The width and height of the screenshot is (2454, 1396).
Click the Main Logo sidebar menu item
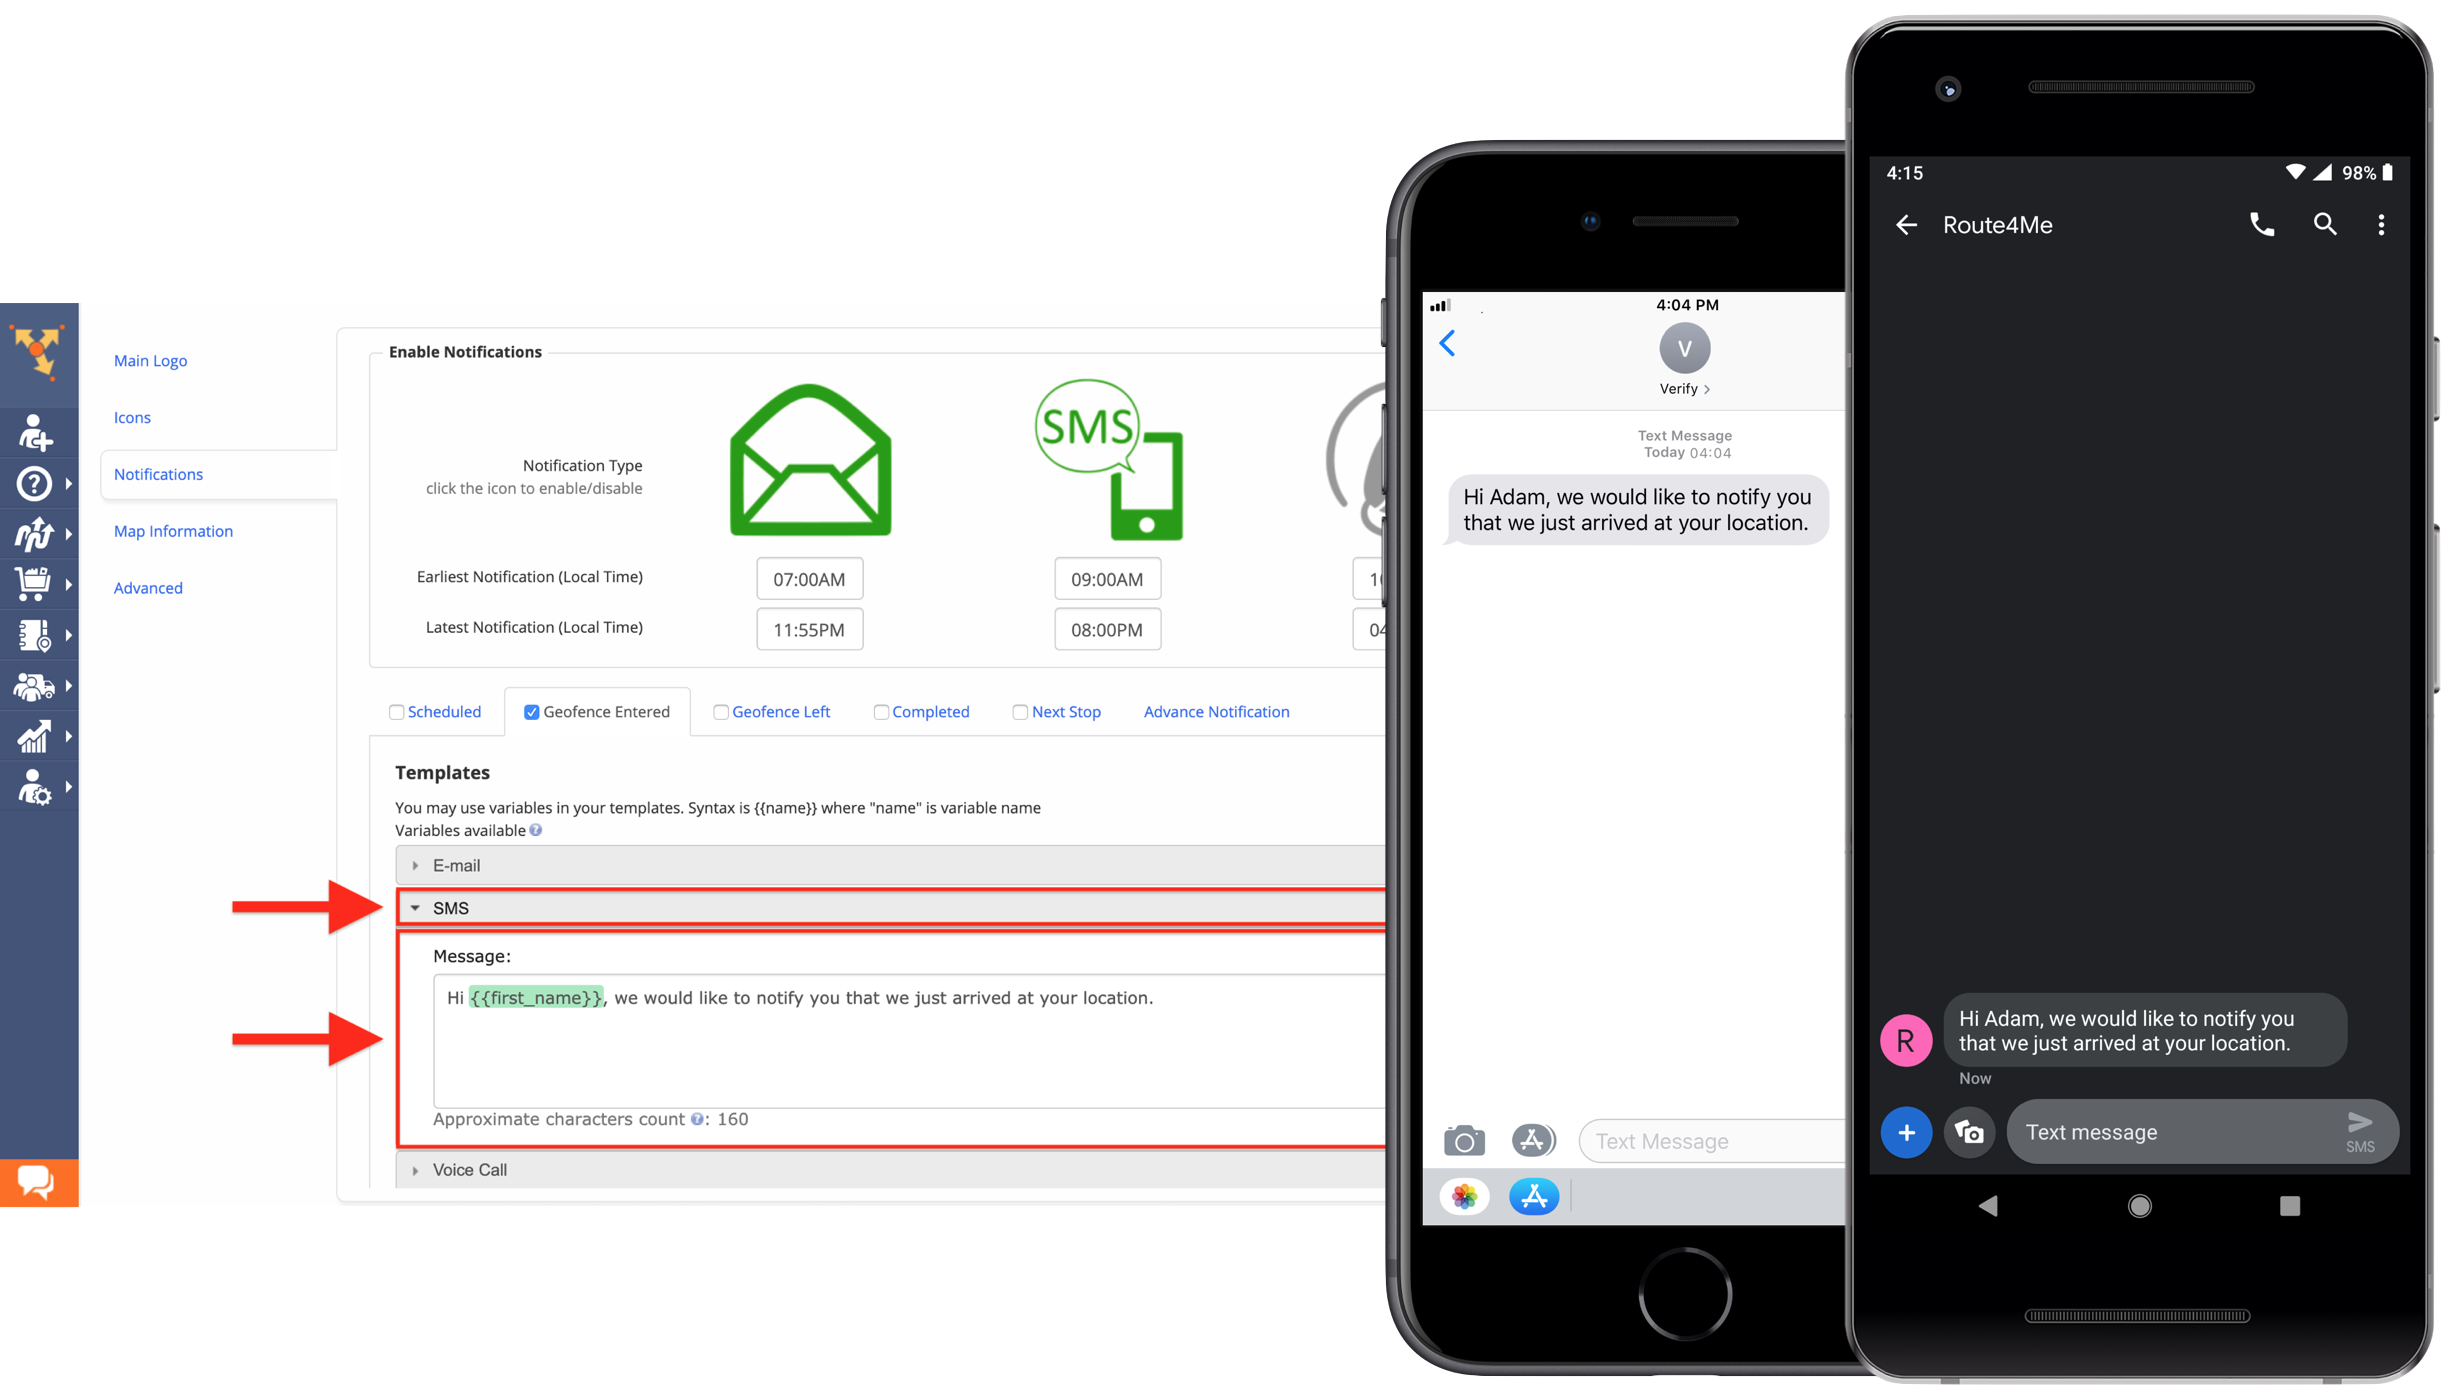[x=150, y=361]
